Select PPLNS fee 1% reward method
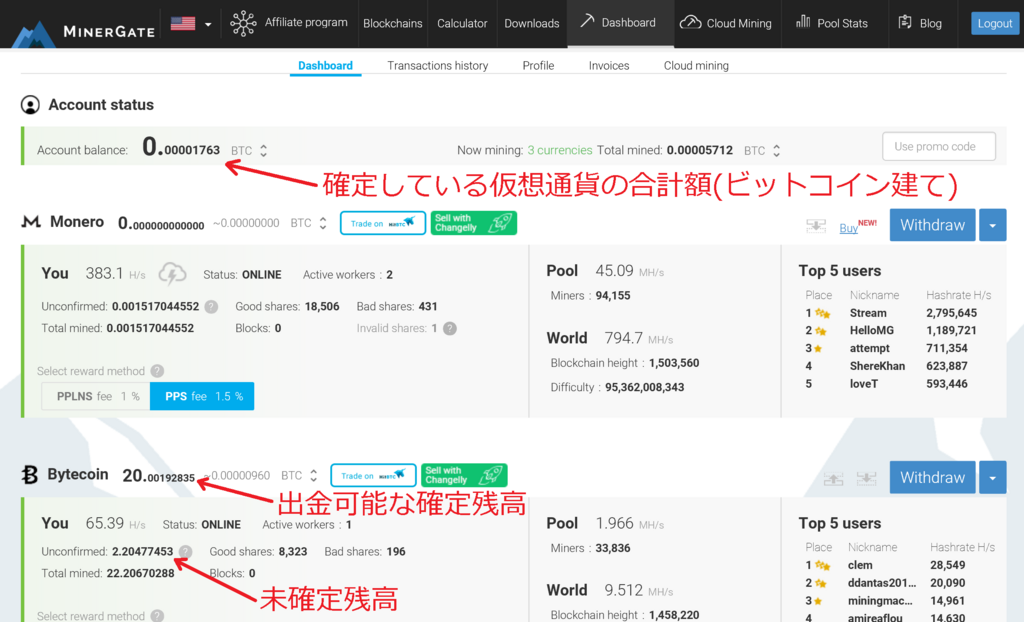The image size is (1024, 622). (96, 396)
